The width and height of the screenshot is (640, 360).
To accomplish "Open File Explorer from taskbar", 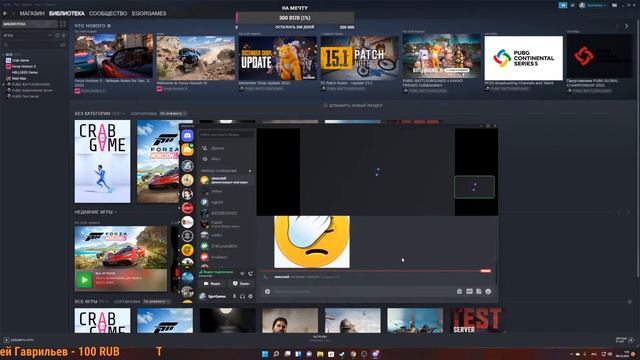I will click(320, 354).
